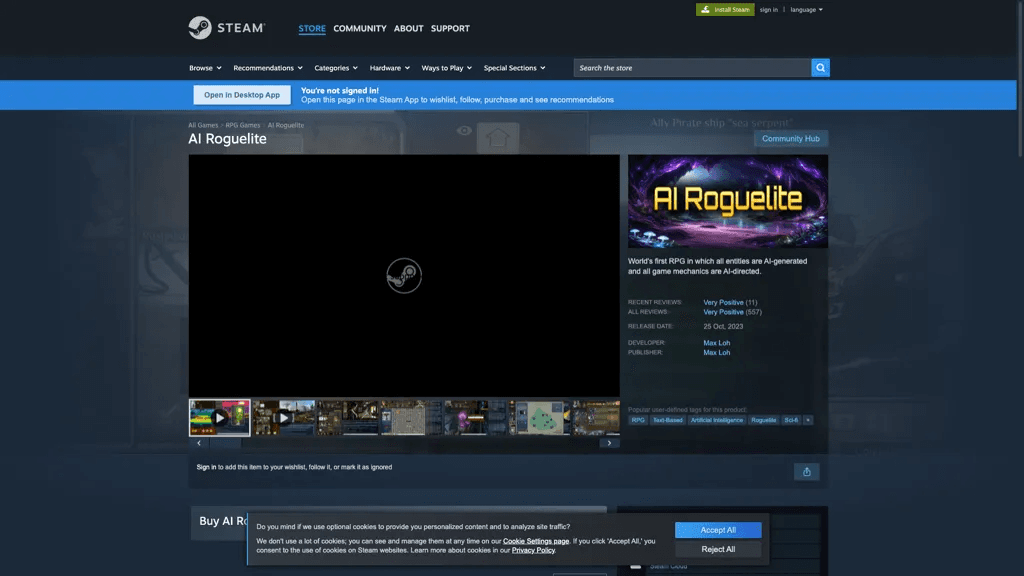Focus the Search the store field
The width and height of the screenshot is (1024, 576).
point(692,68)
